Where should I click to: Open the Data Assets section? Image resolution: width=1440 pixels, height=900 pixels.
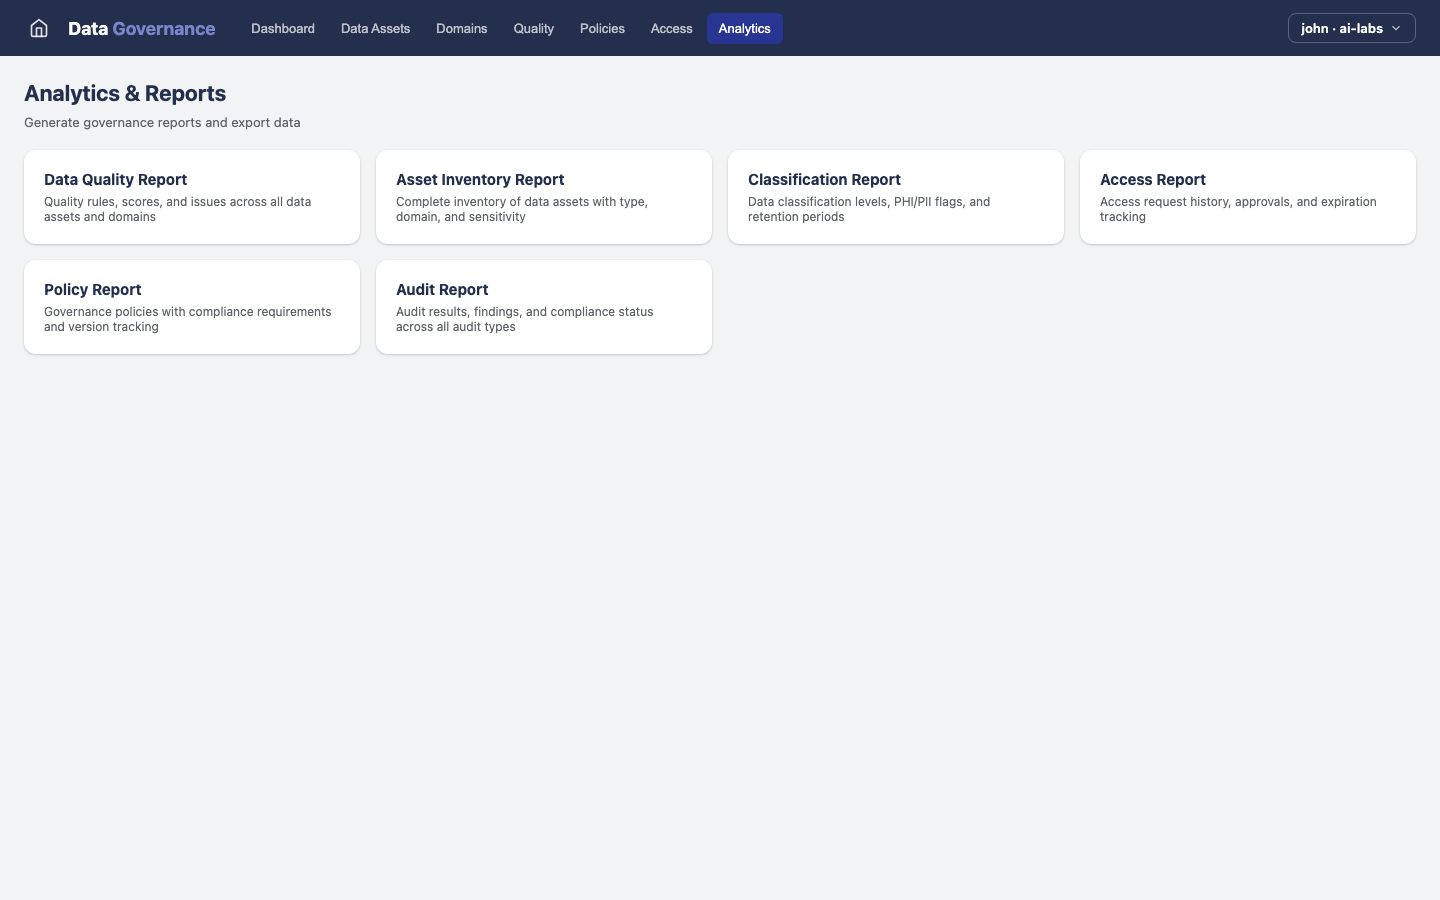(x=375, y=28)
